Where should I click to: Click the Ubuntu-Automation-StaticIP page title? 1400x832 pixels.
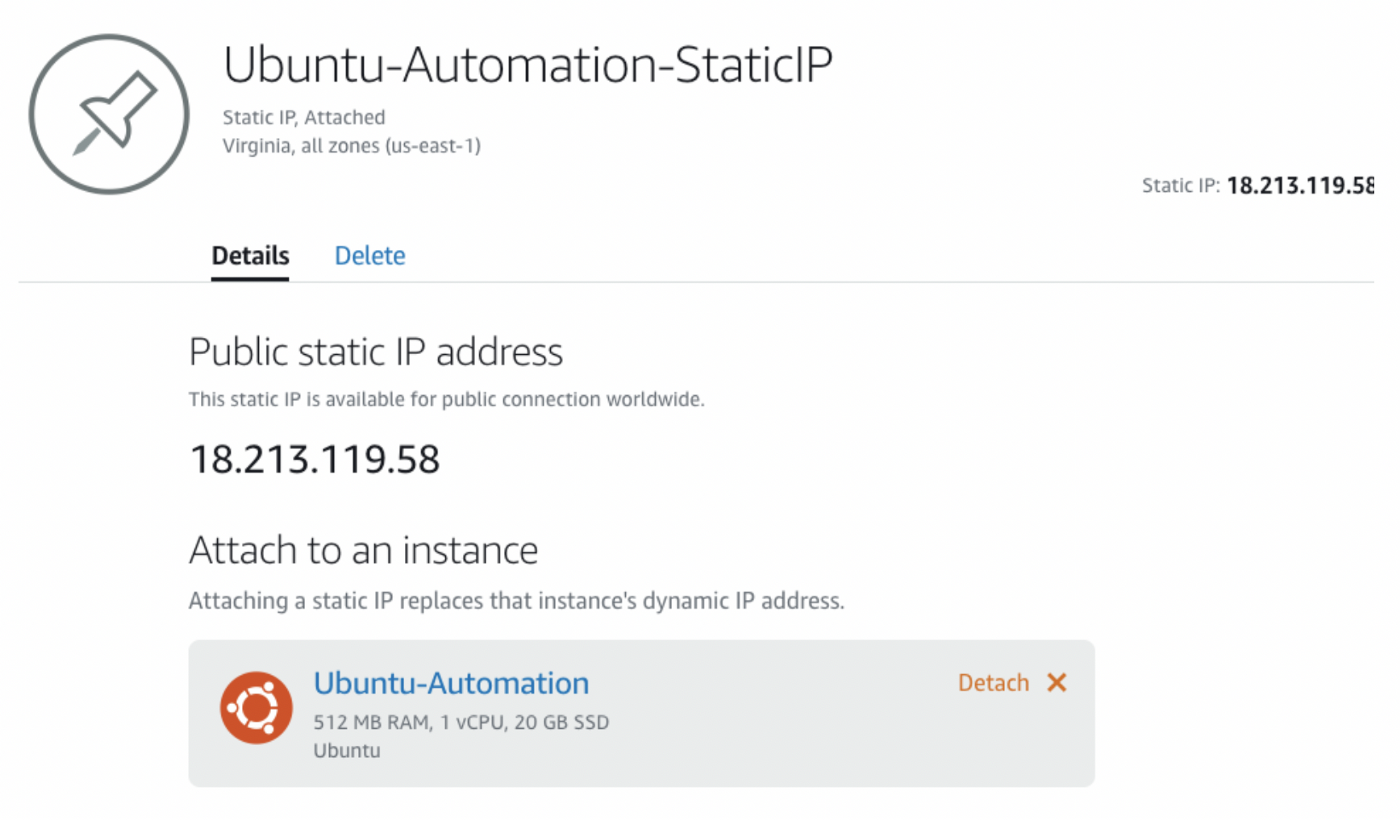pos(528,66)
